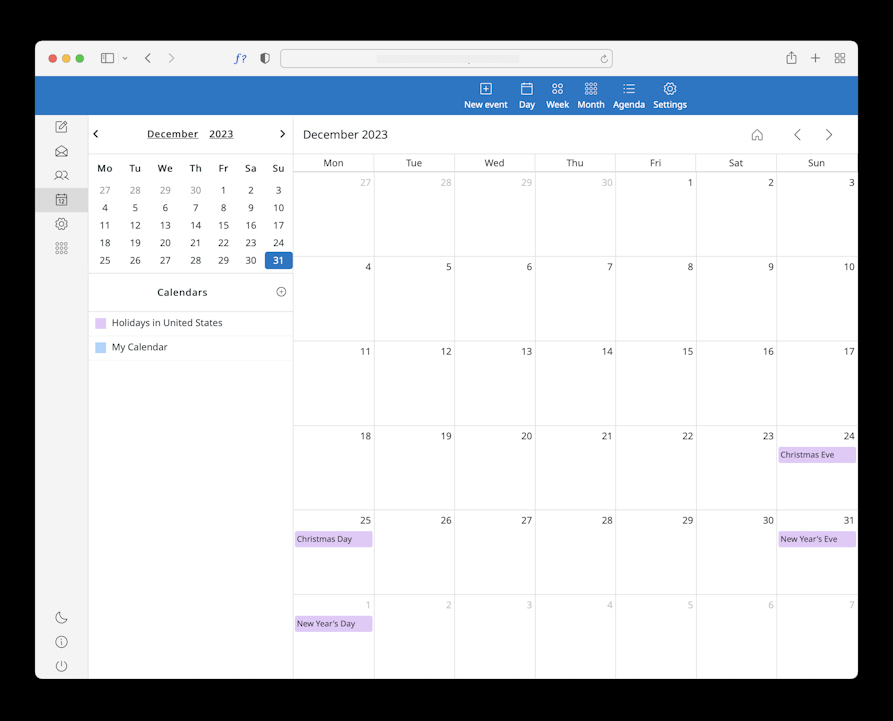Open calendar Settings in top toolbar
The height and width of the screenshot is (721, 893).
[x=670, y=96]
